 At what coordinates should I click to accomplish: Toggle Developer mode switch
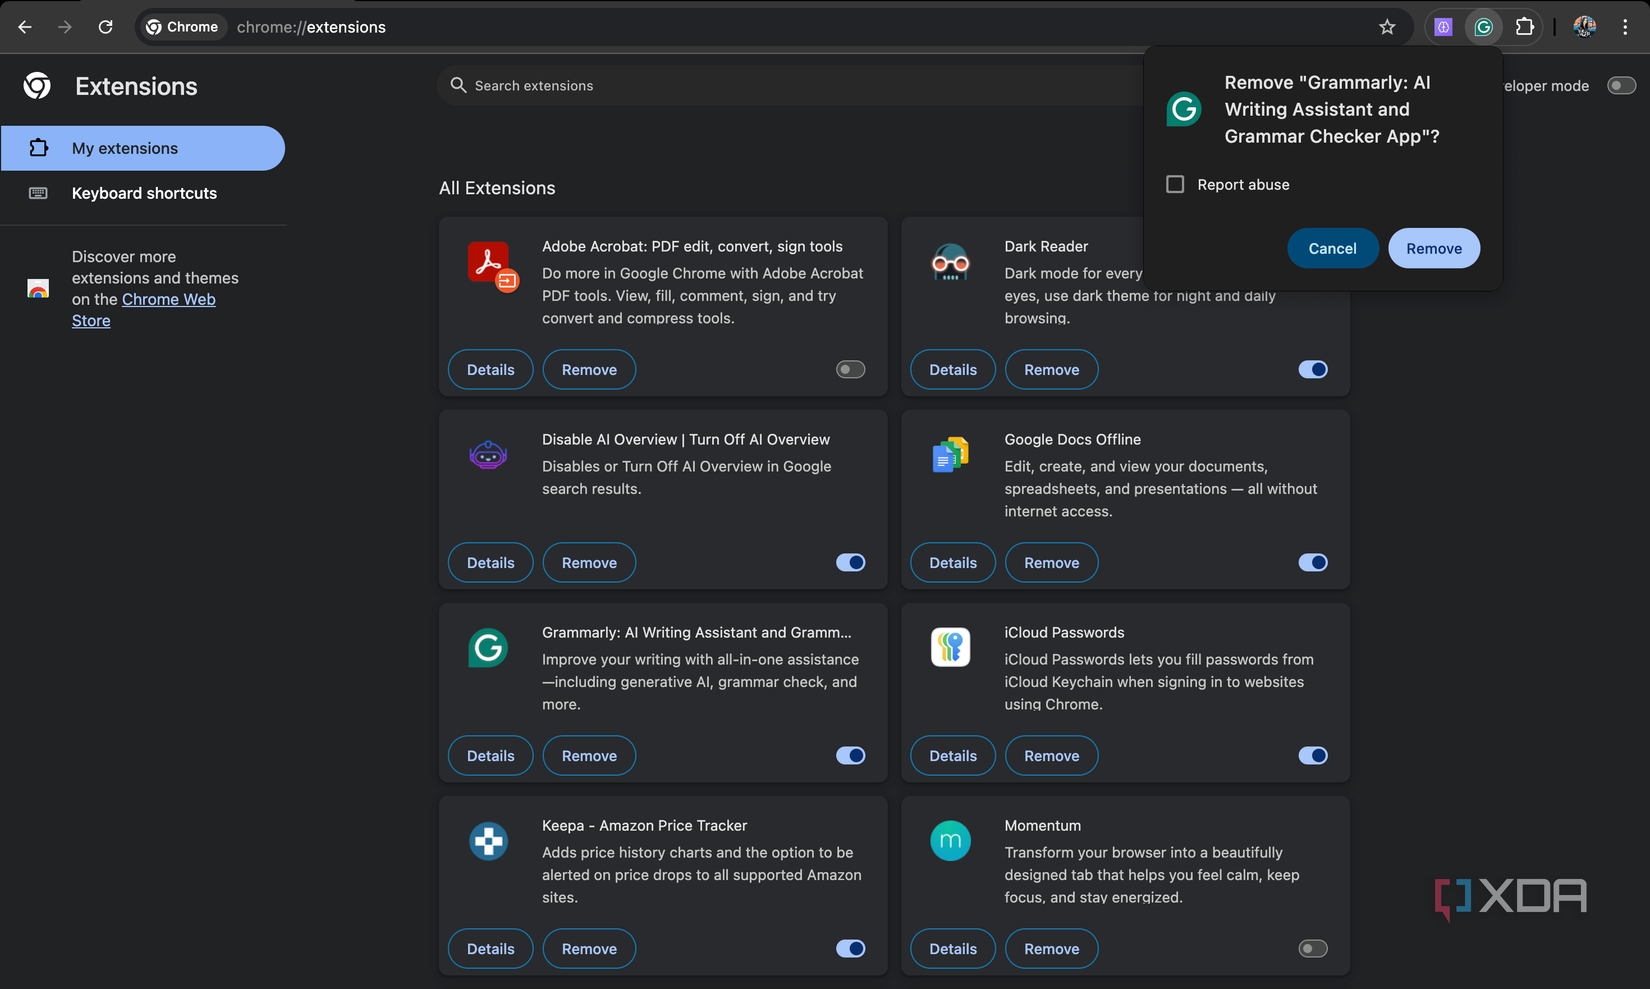click(1621, 86)
